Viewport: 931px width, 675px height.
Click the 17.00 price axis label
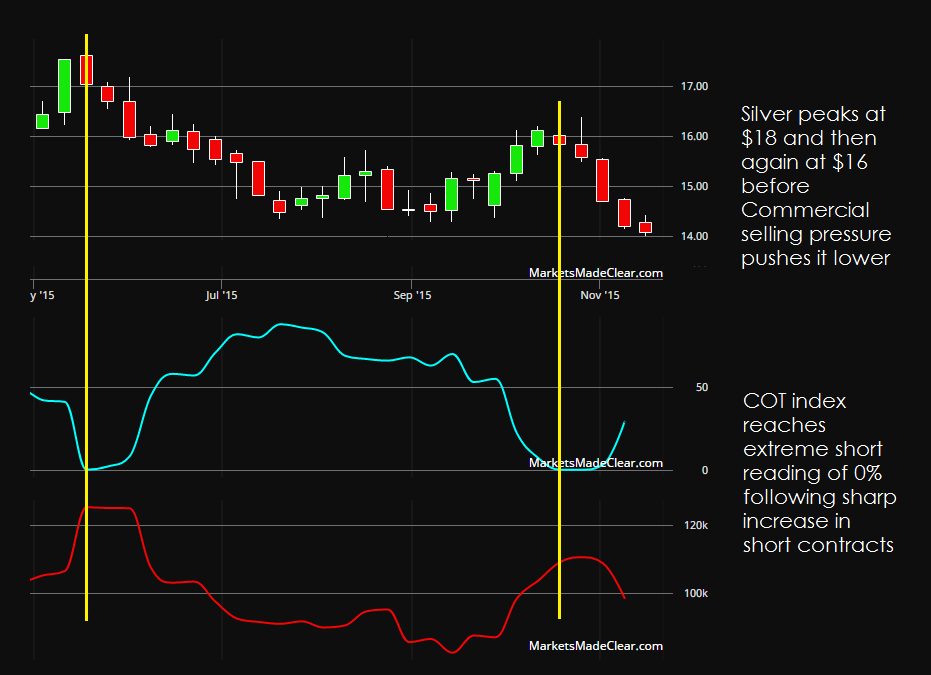point(694,87)
